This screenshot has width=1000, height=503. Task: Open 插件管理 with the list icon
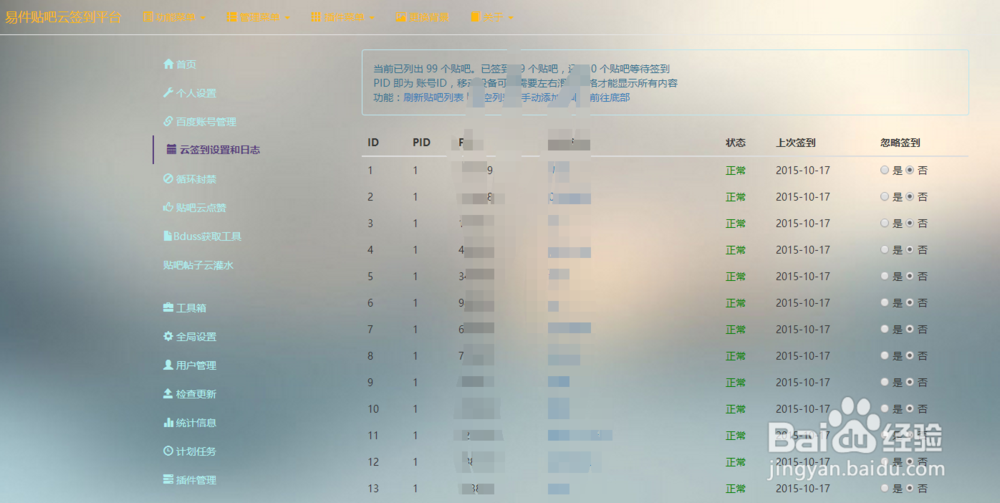point(189,480)
